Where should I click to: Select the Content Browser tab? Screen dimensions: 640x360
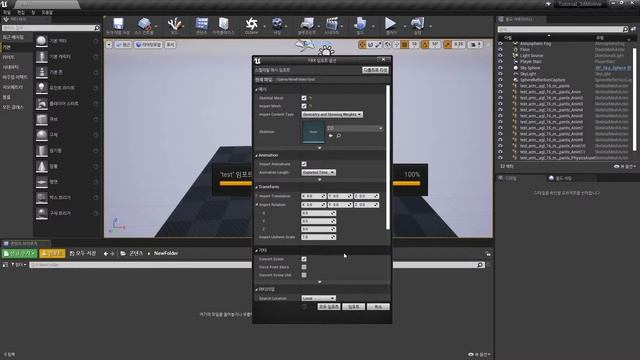coord(25,243)
